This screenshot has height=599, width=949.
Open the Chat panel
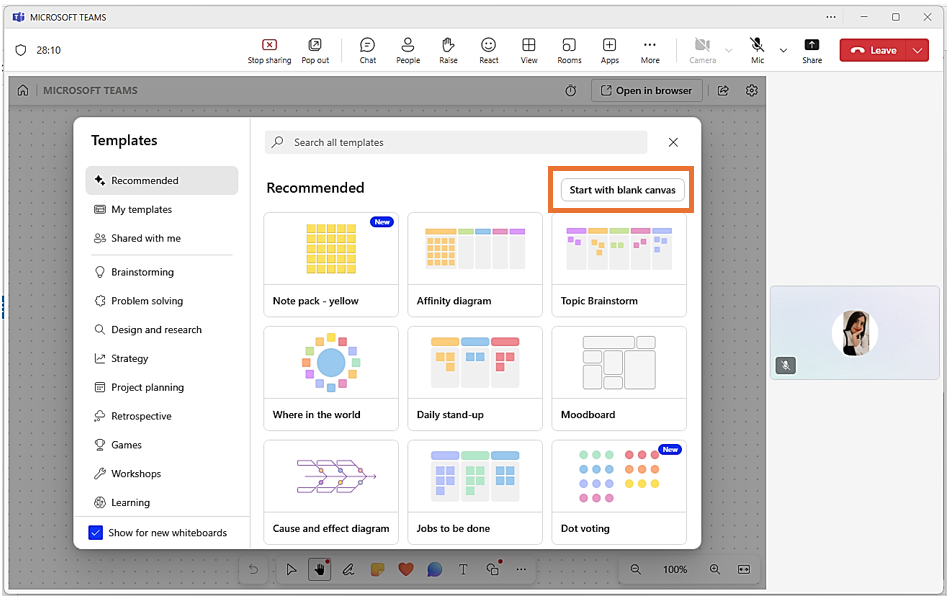click(x=367, y=50)
